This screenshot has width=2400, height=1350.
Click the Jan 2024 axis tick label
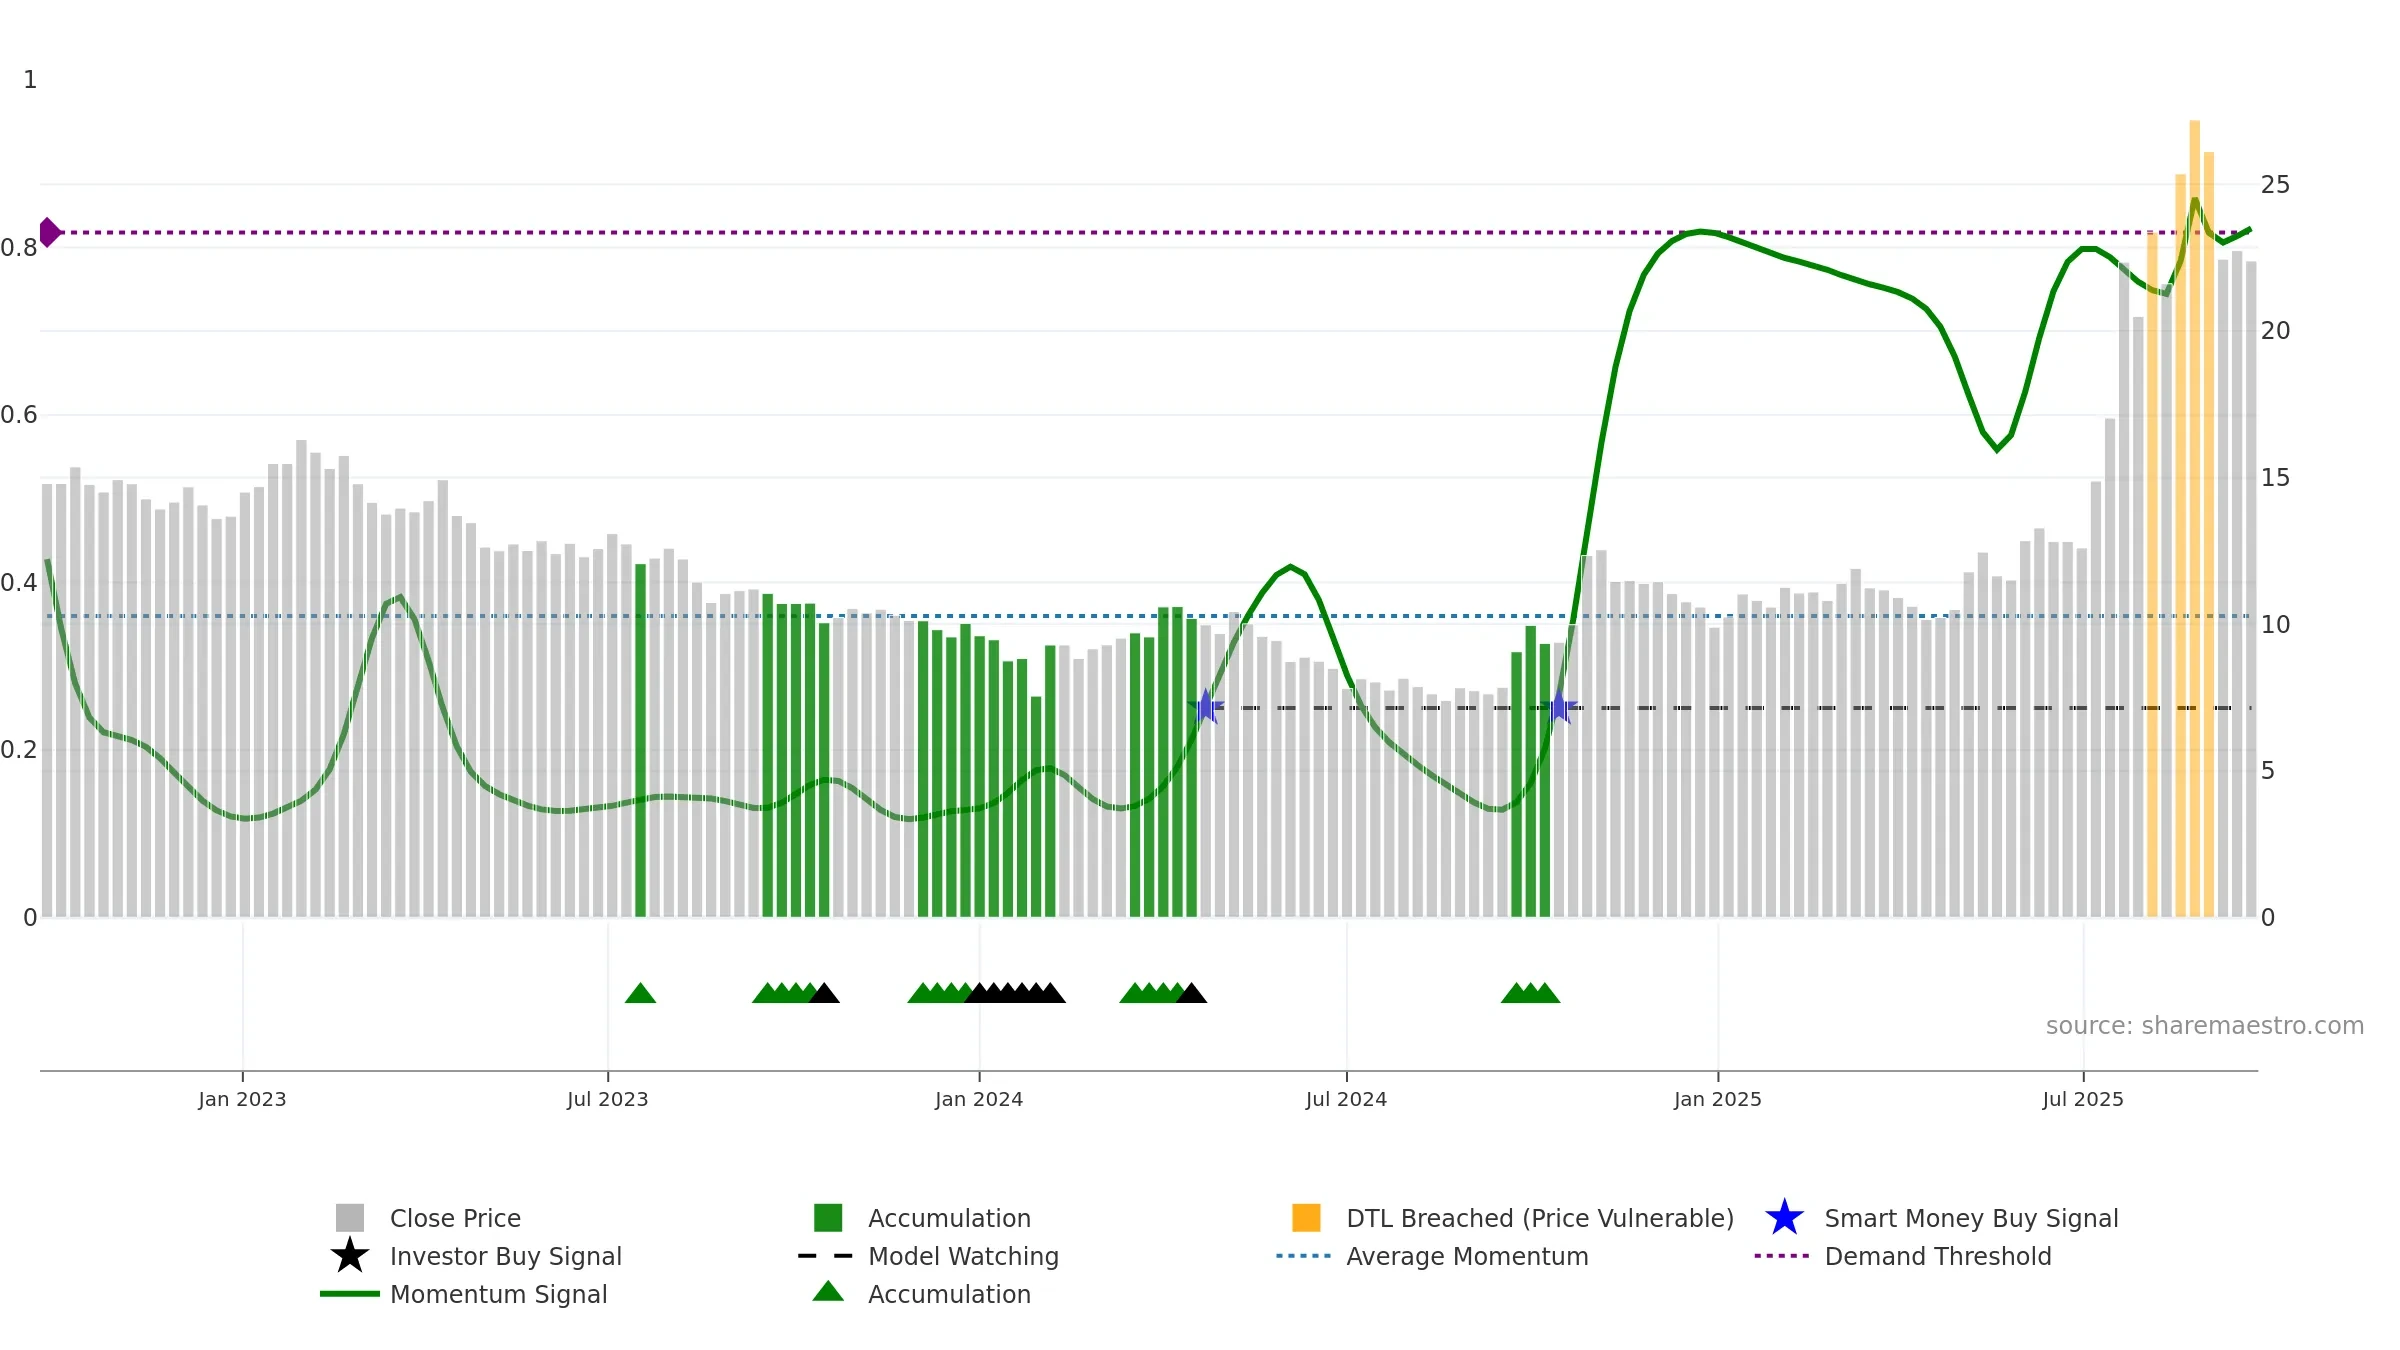[x=979, y=1100]
